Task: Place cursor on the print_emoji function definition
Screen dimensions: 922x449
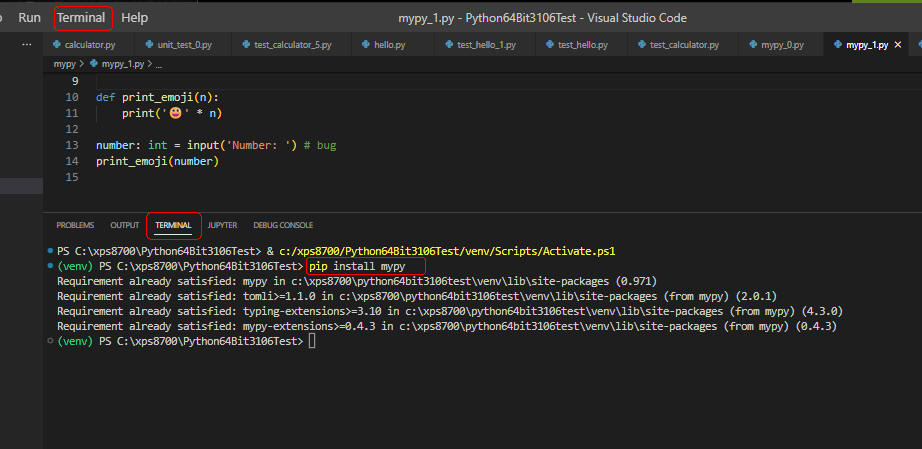Action: pos(157,97)
